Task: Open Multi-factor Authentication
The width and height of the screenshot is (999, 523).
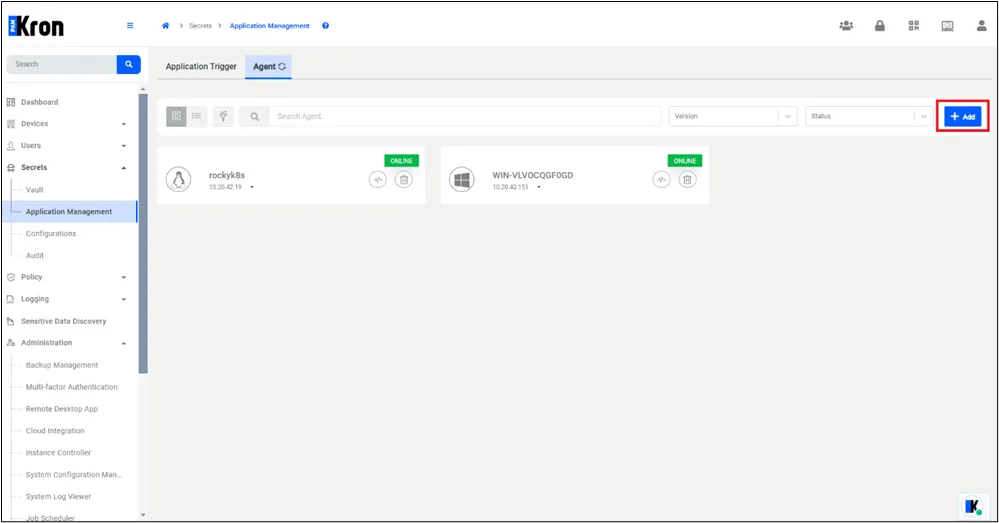Action: 71,387
